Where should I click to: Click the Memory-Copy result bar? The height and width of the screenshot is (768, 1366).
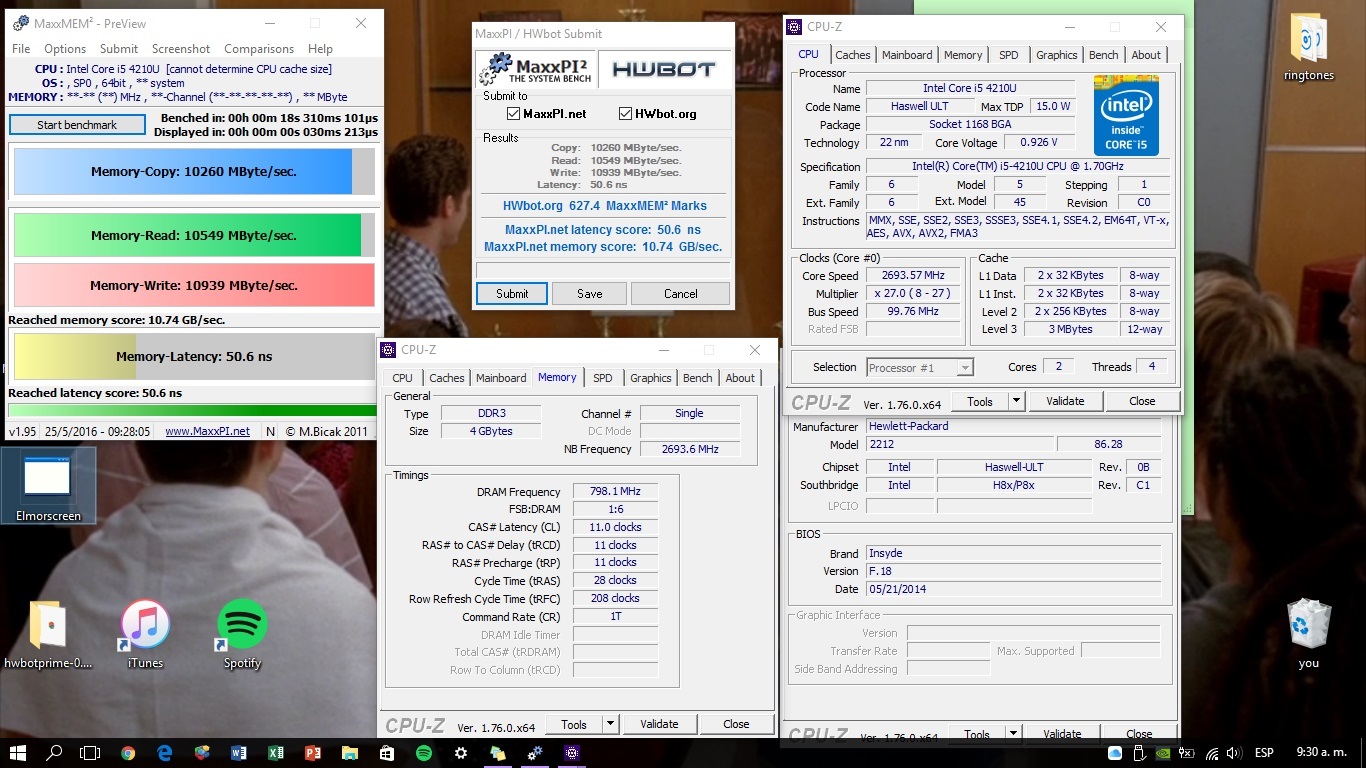(x=194, y=171)
